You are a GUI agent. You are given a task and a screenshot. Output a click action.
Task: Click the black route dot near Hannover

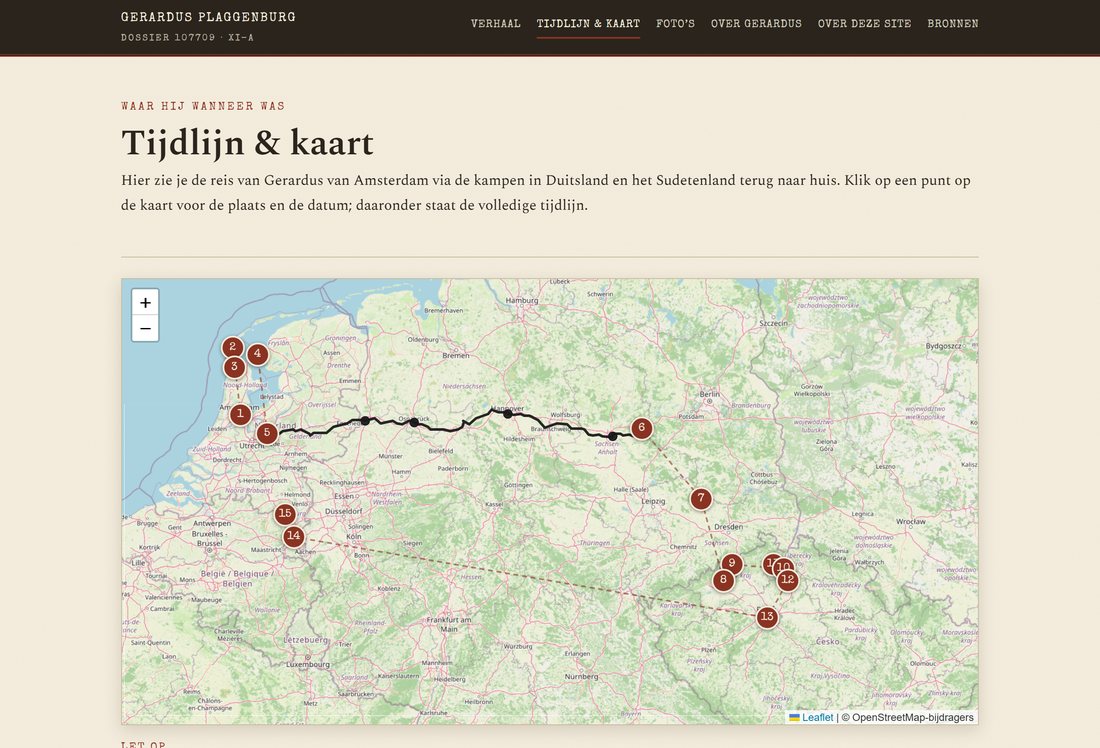point(508,414)
